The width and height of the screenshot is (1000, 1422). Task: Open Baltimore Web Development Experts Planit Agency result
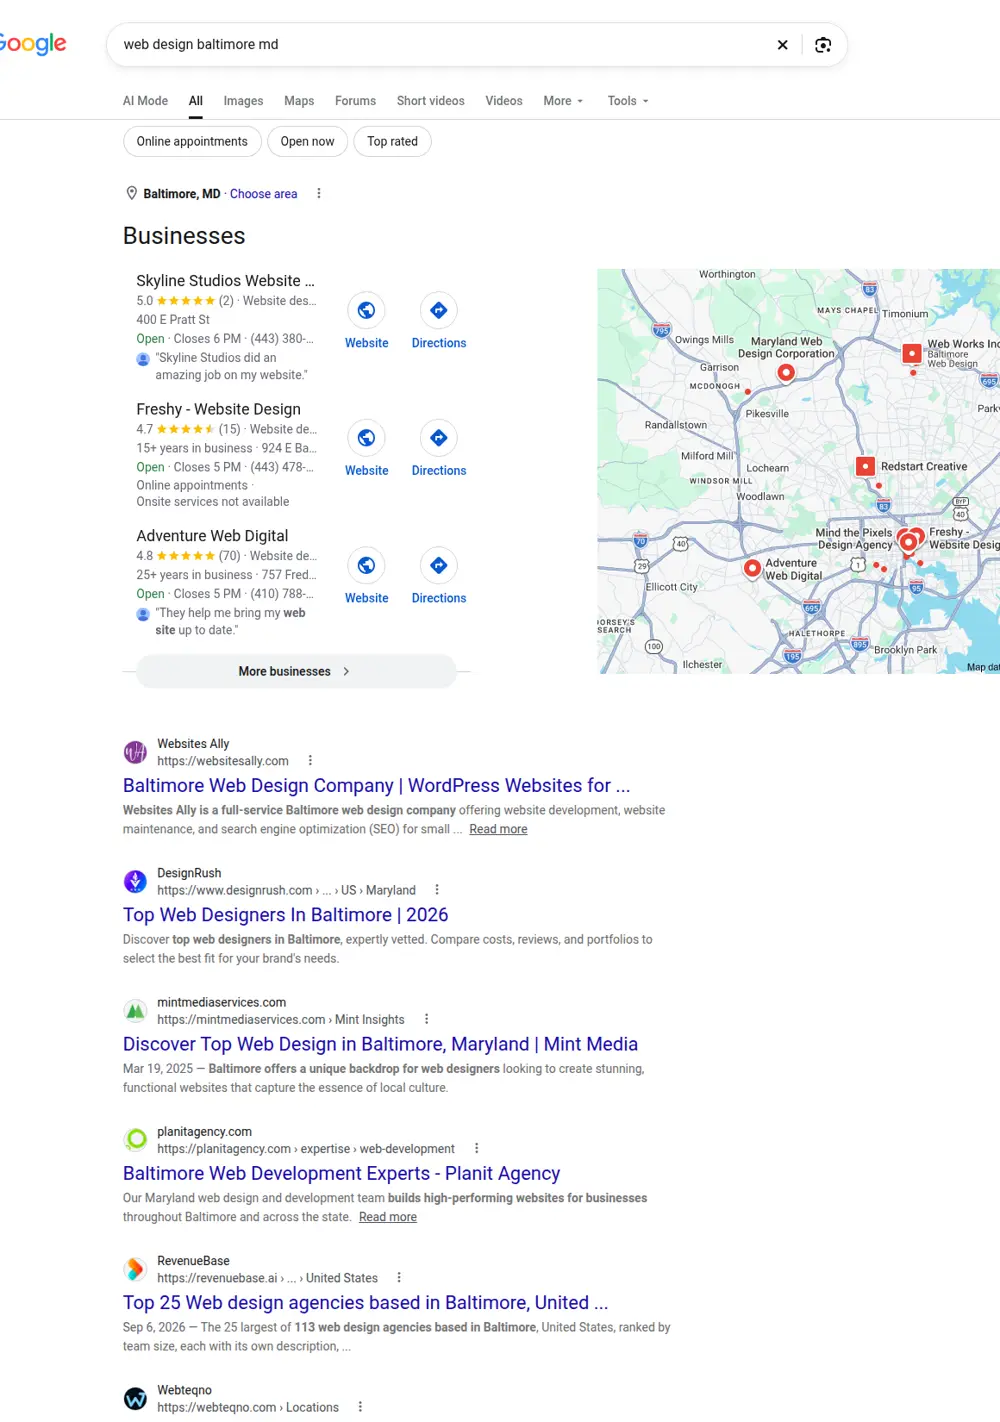click(341, 1173)
